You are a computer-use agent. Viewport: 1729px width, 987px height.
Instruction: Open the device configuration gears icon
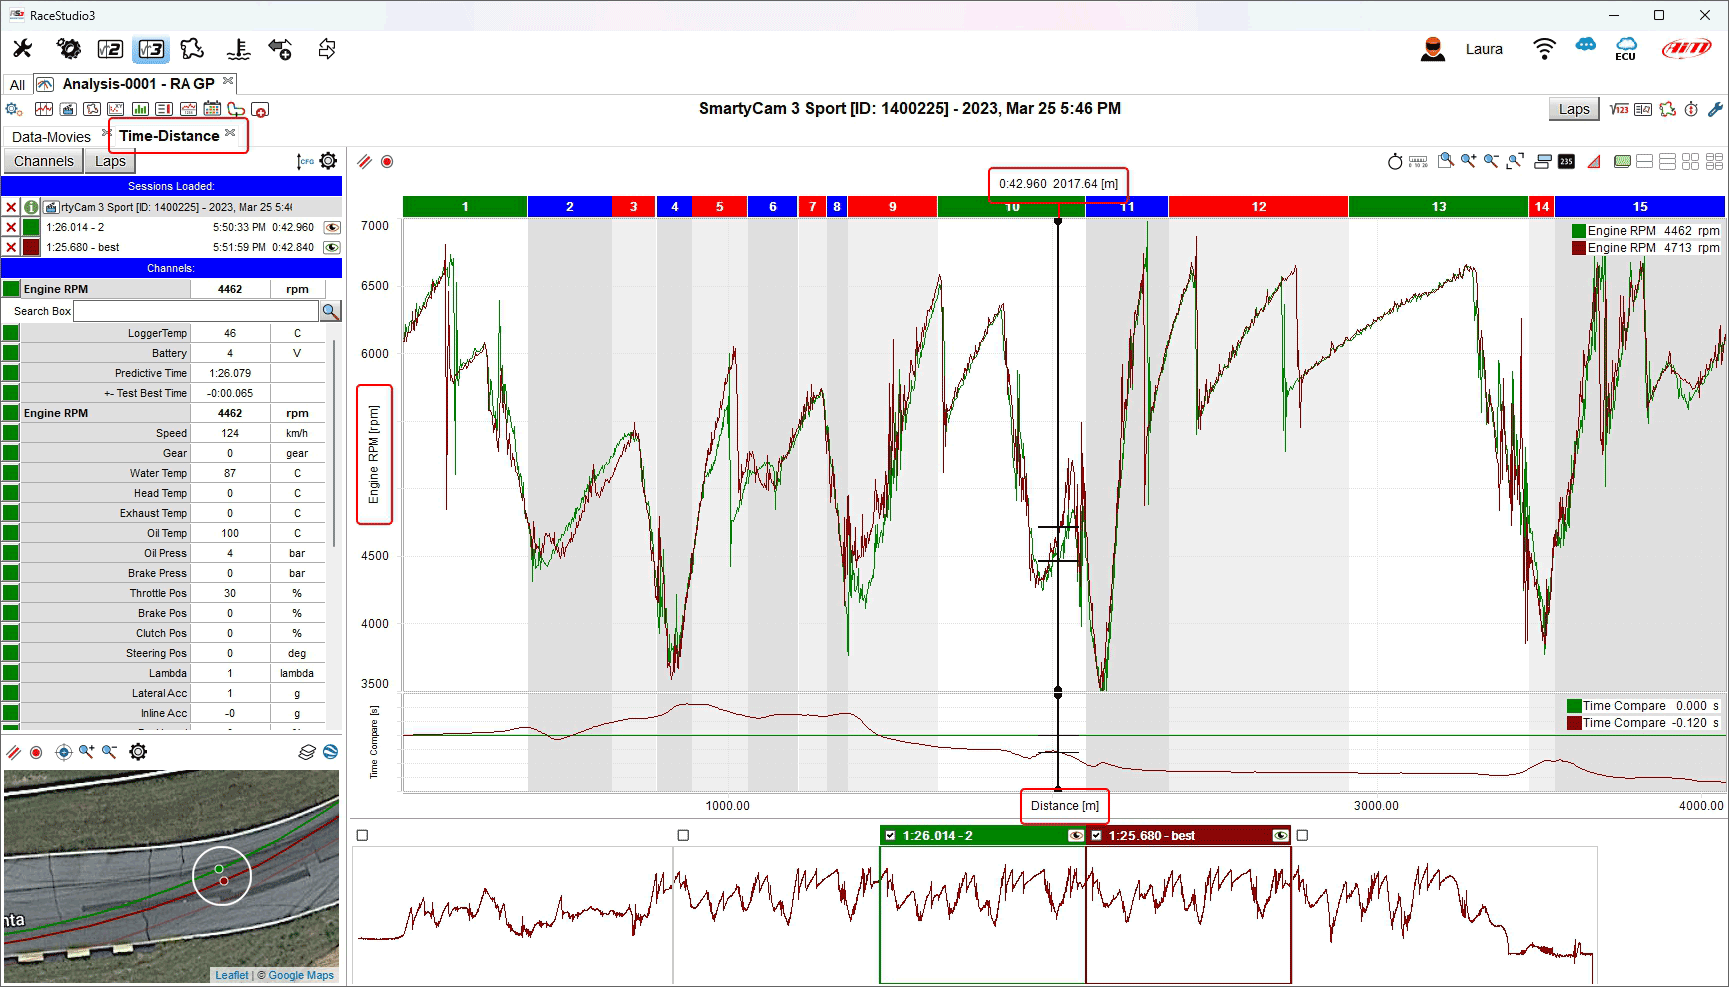point(68,49)
